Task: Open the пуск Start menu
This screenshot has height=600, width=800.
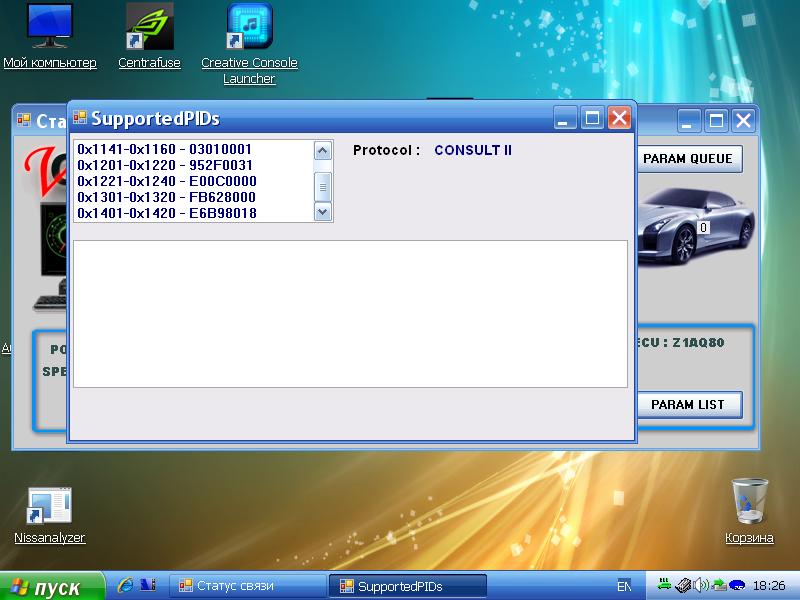Action: click(x=52, y=586)
